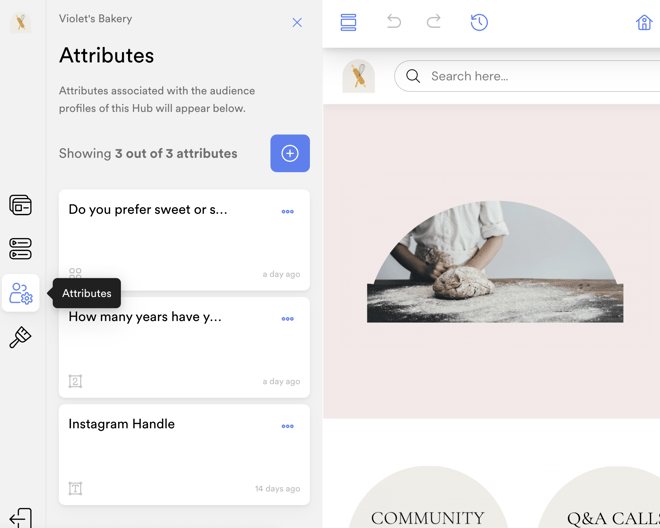Click 'Violet's Bakery' hub name
The height and width of the screenshot is (528, 660).
click(x=96, y=19)
